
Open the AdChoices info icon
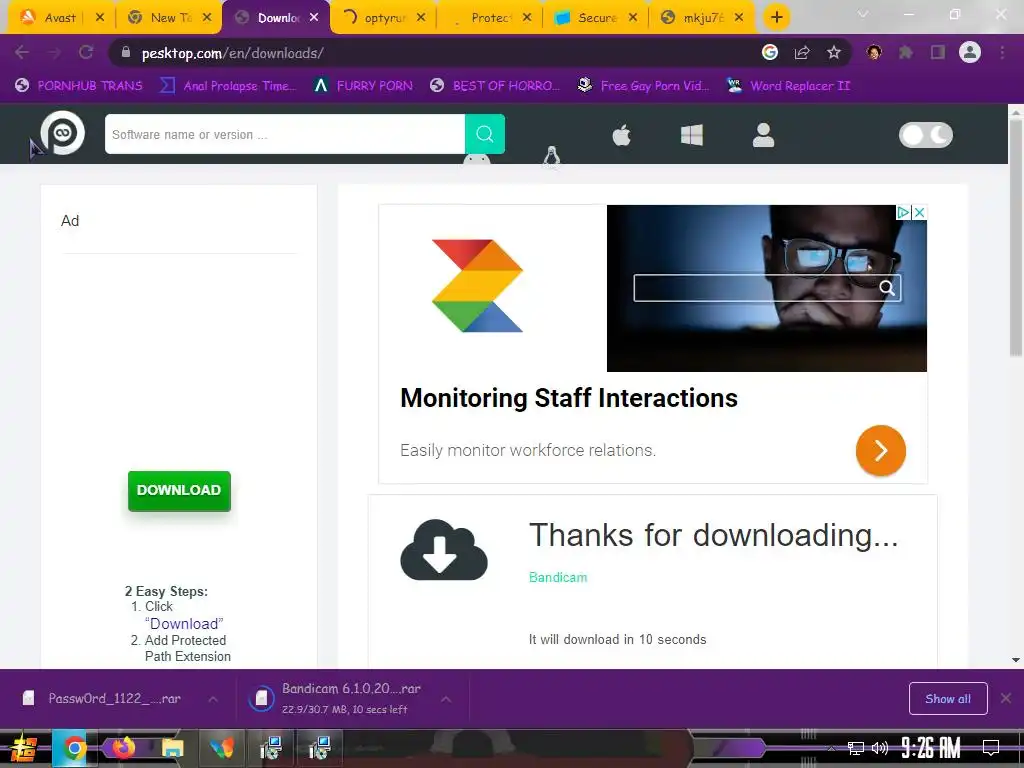click(x=903, y=212)
